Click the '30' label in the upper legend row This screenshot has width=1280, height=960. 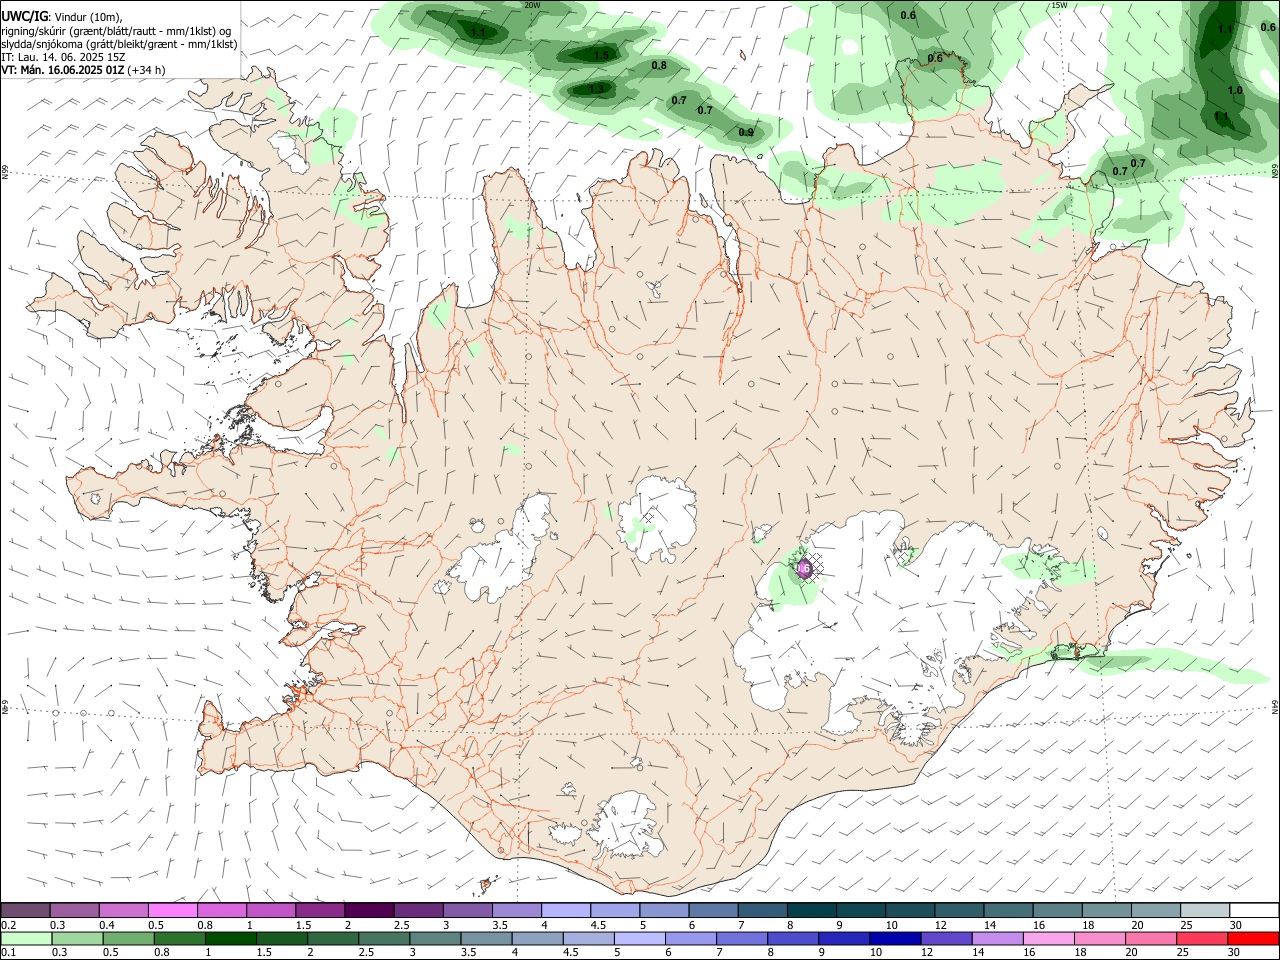pos(1235,925)
